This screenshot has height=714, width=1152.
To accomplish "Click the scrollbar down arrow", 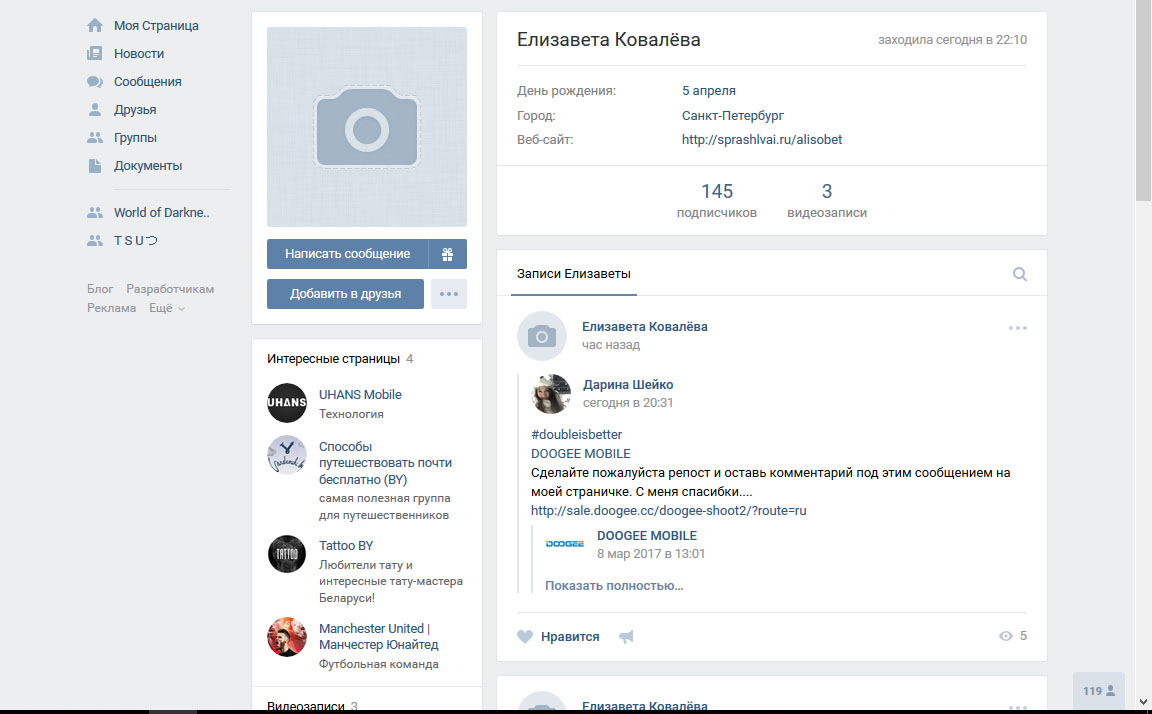I will [1143, 702].
